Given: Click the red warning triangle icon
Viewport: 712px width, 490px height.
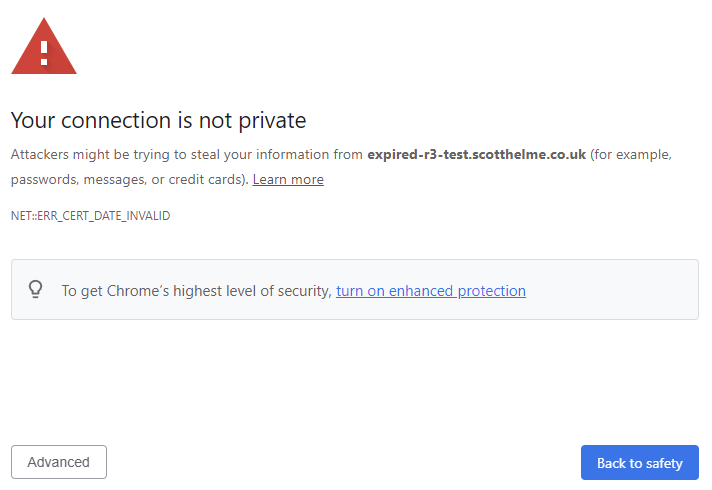Looking at the screenshot, I should tap(44, 48).
